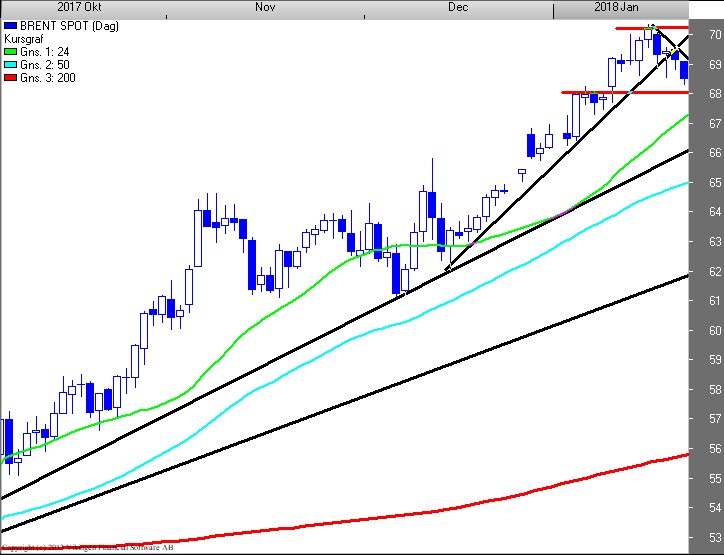
Task: Select the 'Kursgraf' legend label
Action: pos(24,39)
